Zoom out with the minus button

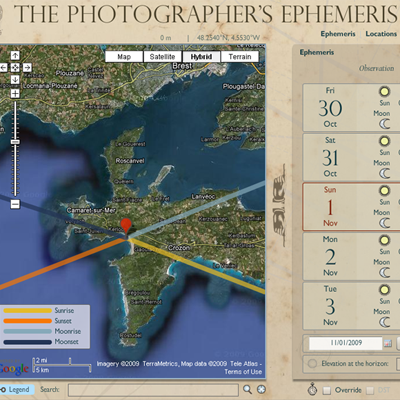pyautogui.click(x=15, y=204)
